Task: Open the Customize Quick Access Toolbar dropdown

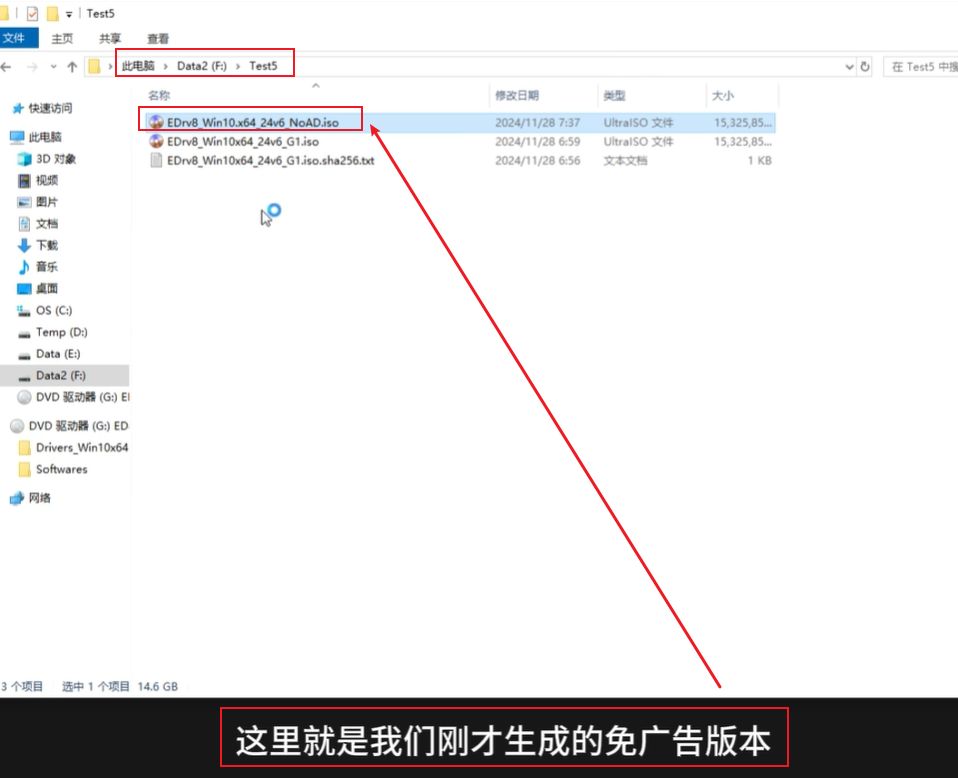Action: click(x=69, y=14)
